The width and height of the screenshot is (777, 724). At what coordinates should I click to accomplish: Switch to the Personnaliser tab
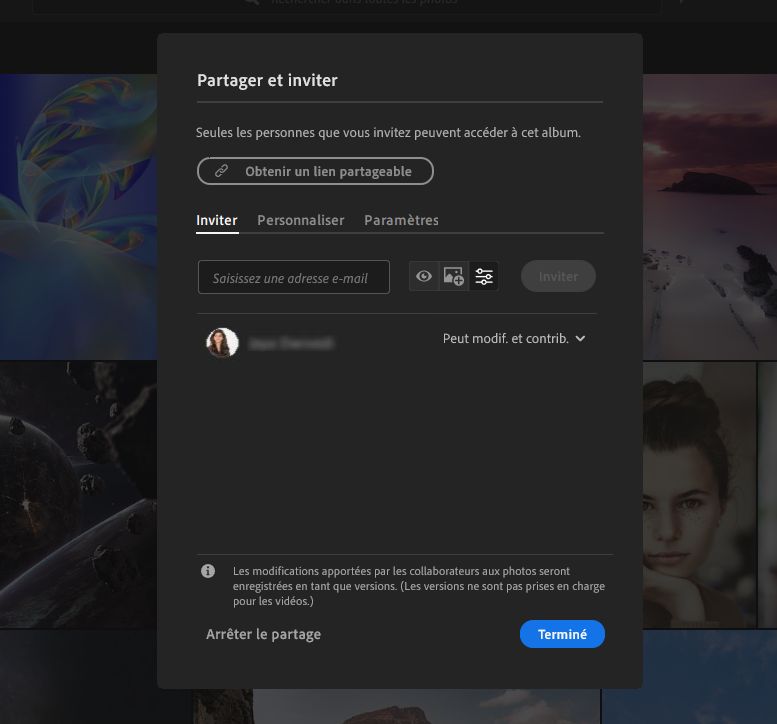point(300,220)
